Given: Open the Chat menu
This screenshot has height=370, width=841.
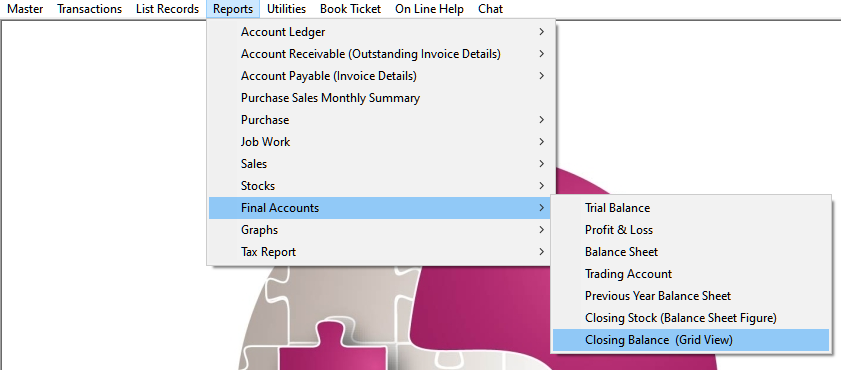Looking at the screenshot, I should pyautogui.click(x=491, y=9).
